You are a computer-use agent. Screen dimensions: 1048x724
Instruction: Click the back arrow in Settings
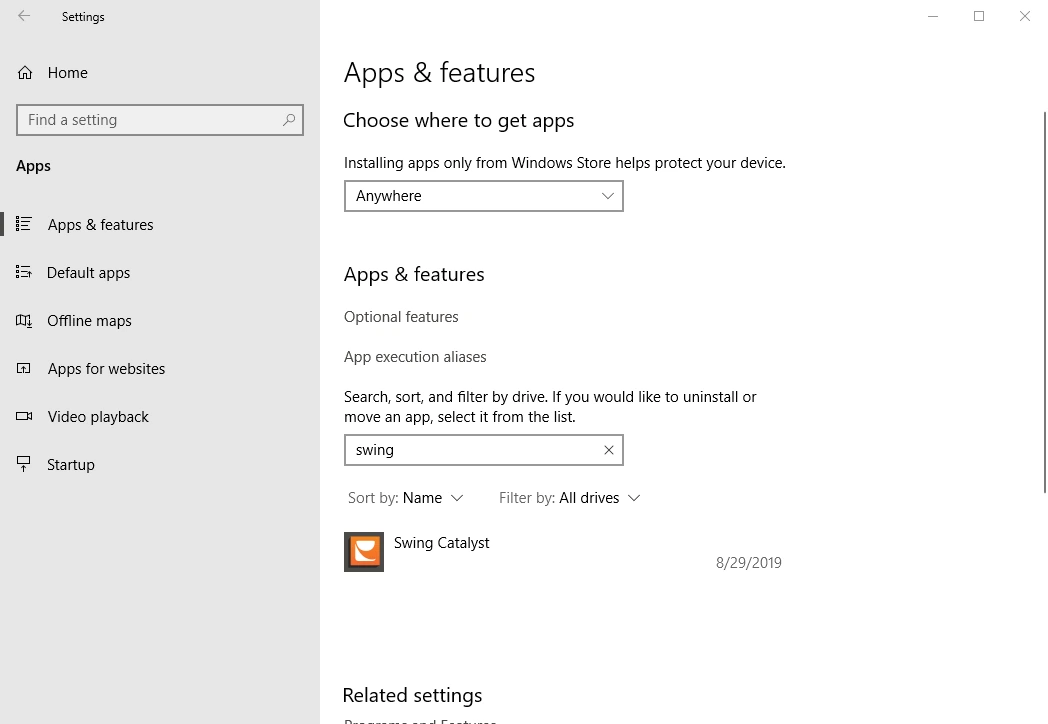(24, 16)
